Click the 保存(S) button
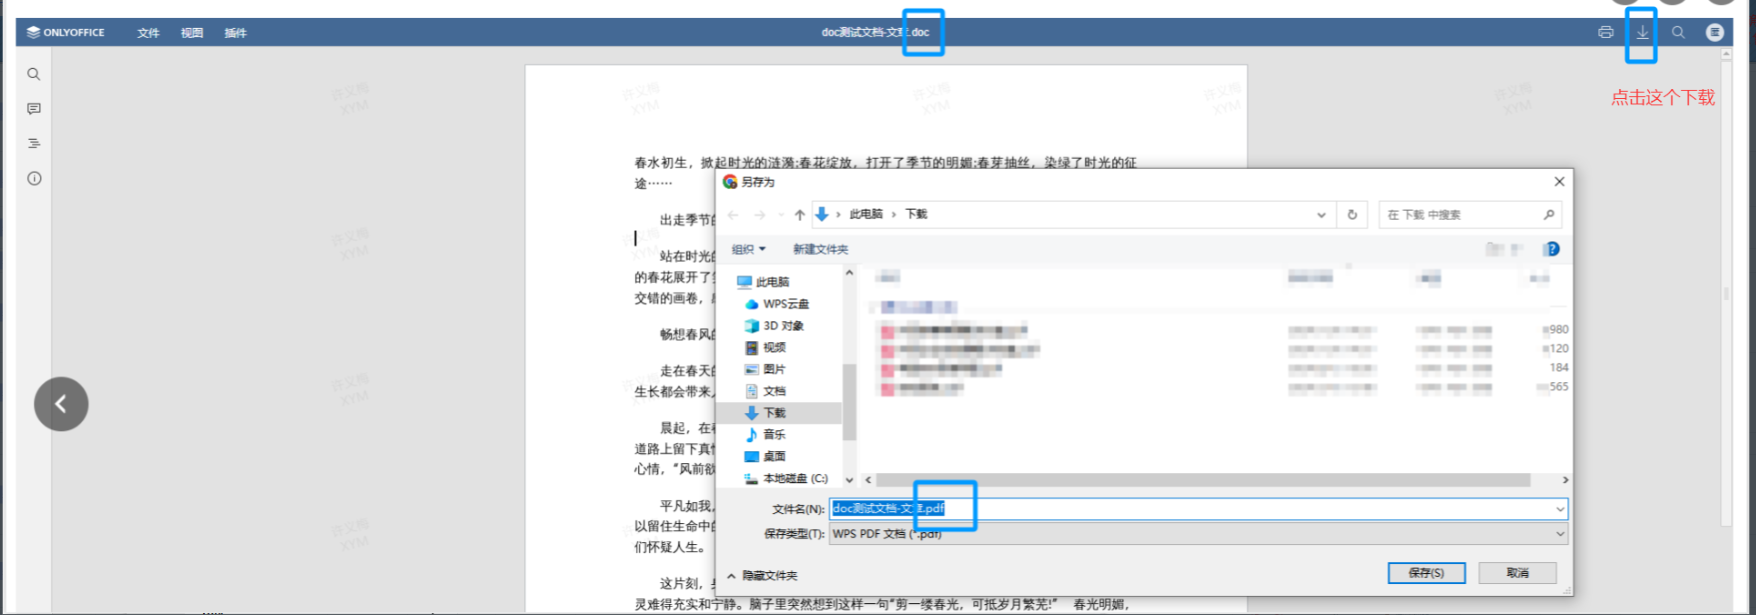 point(1426,573)
